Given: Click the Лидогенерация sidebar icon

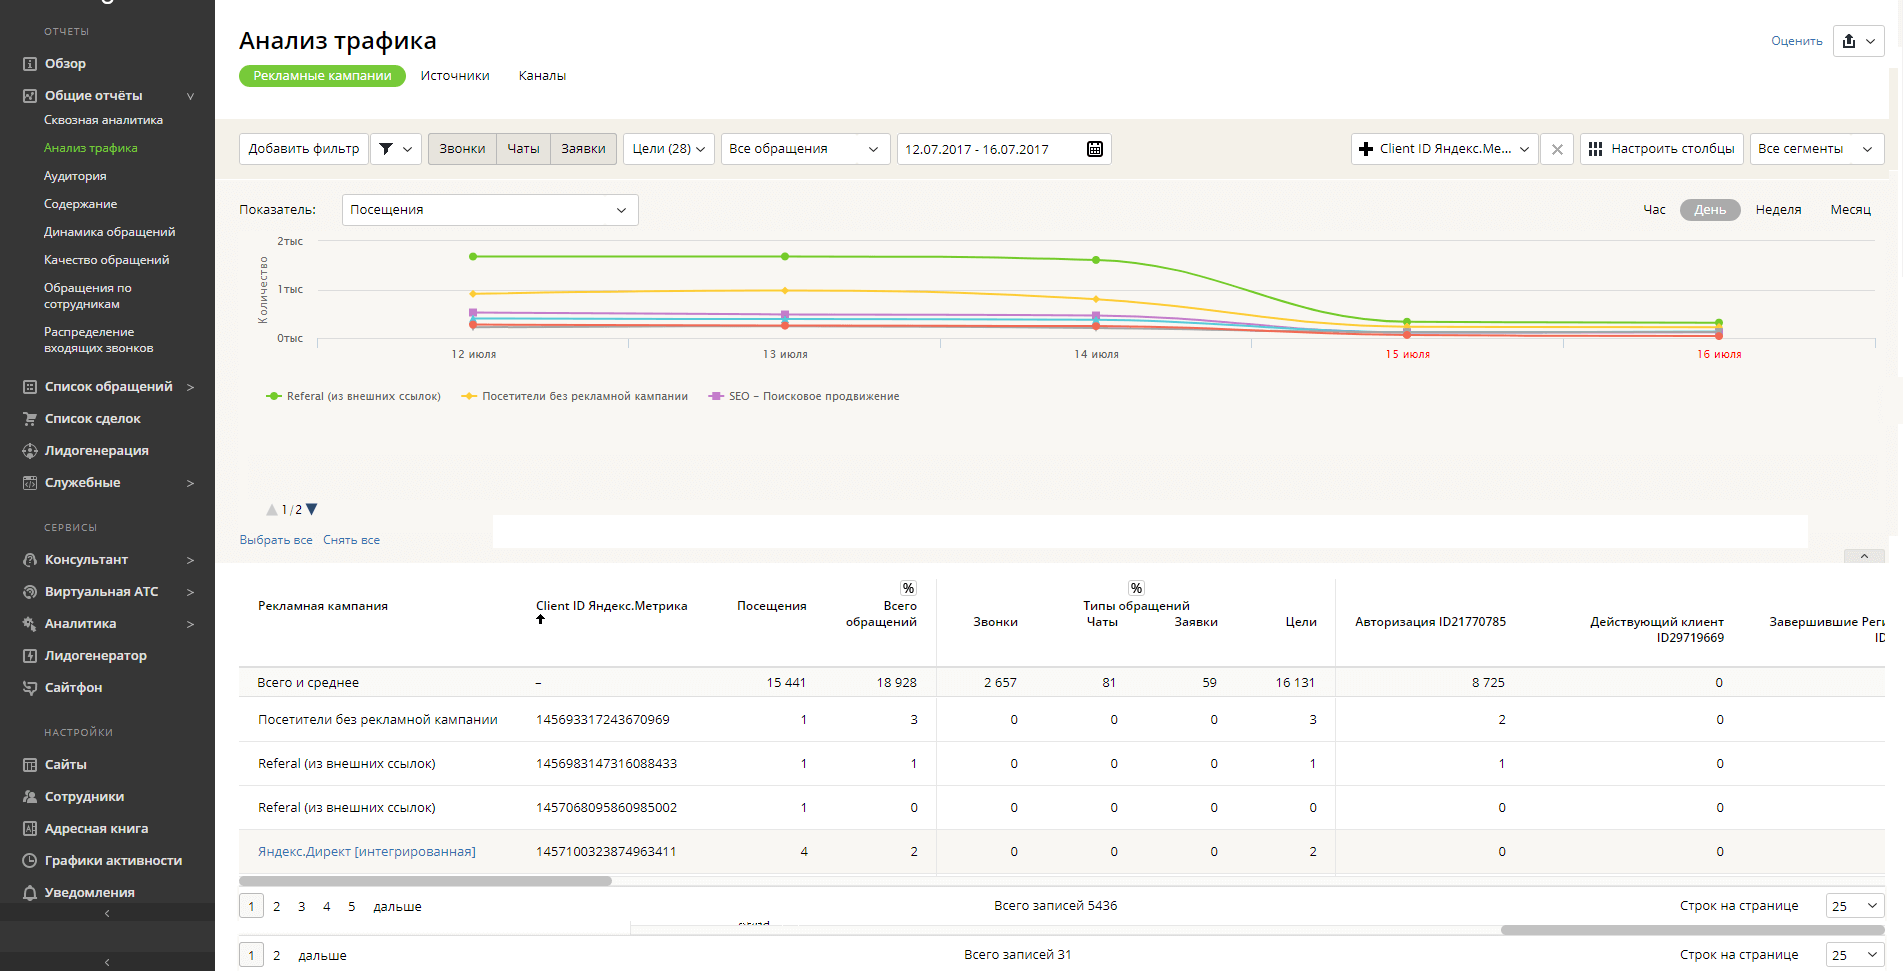Looking at the screenshot, I should [30, 451].
